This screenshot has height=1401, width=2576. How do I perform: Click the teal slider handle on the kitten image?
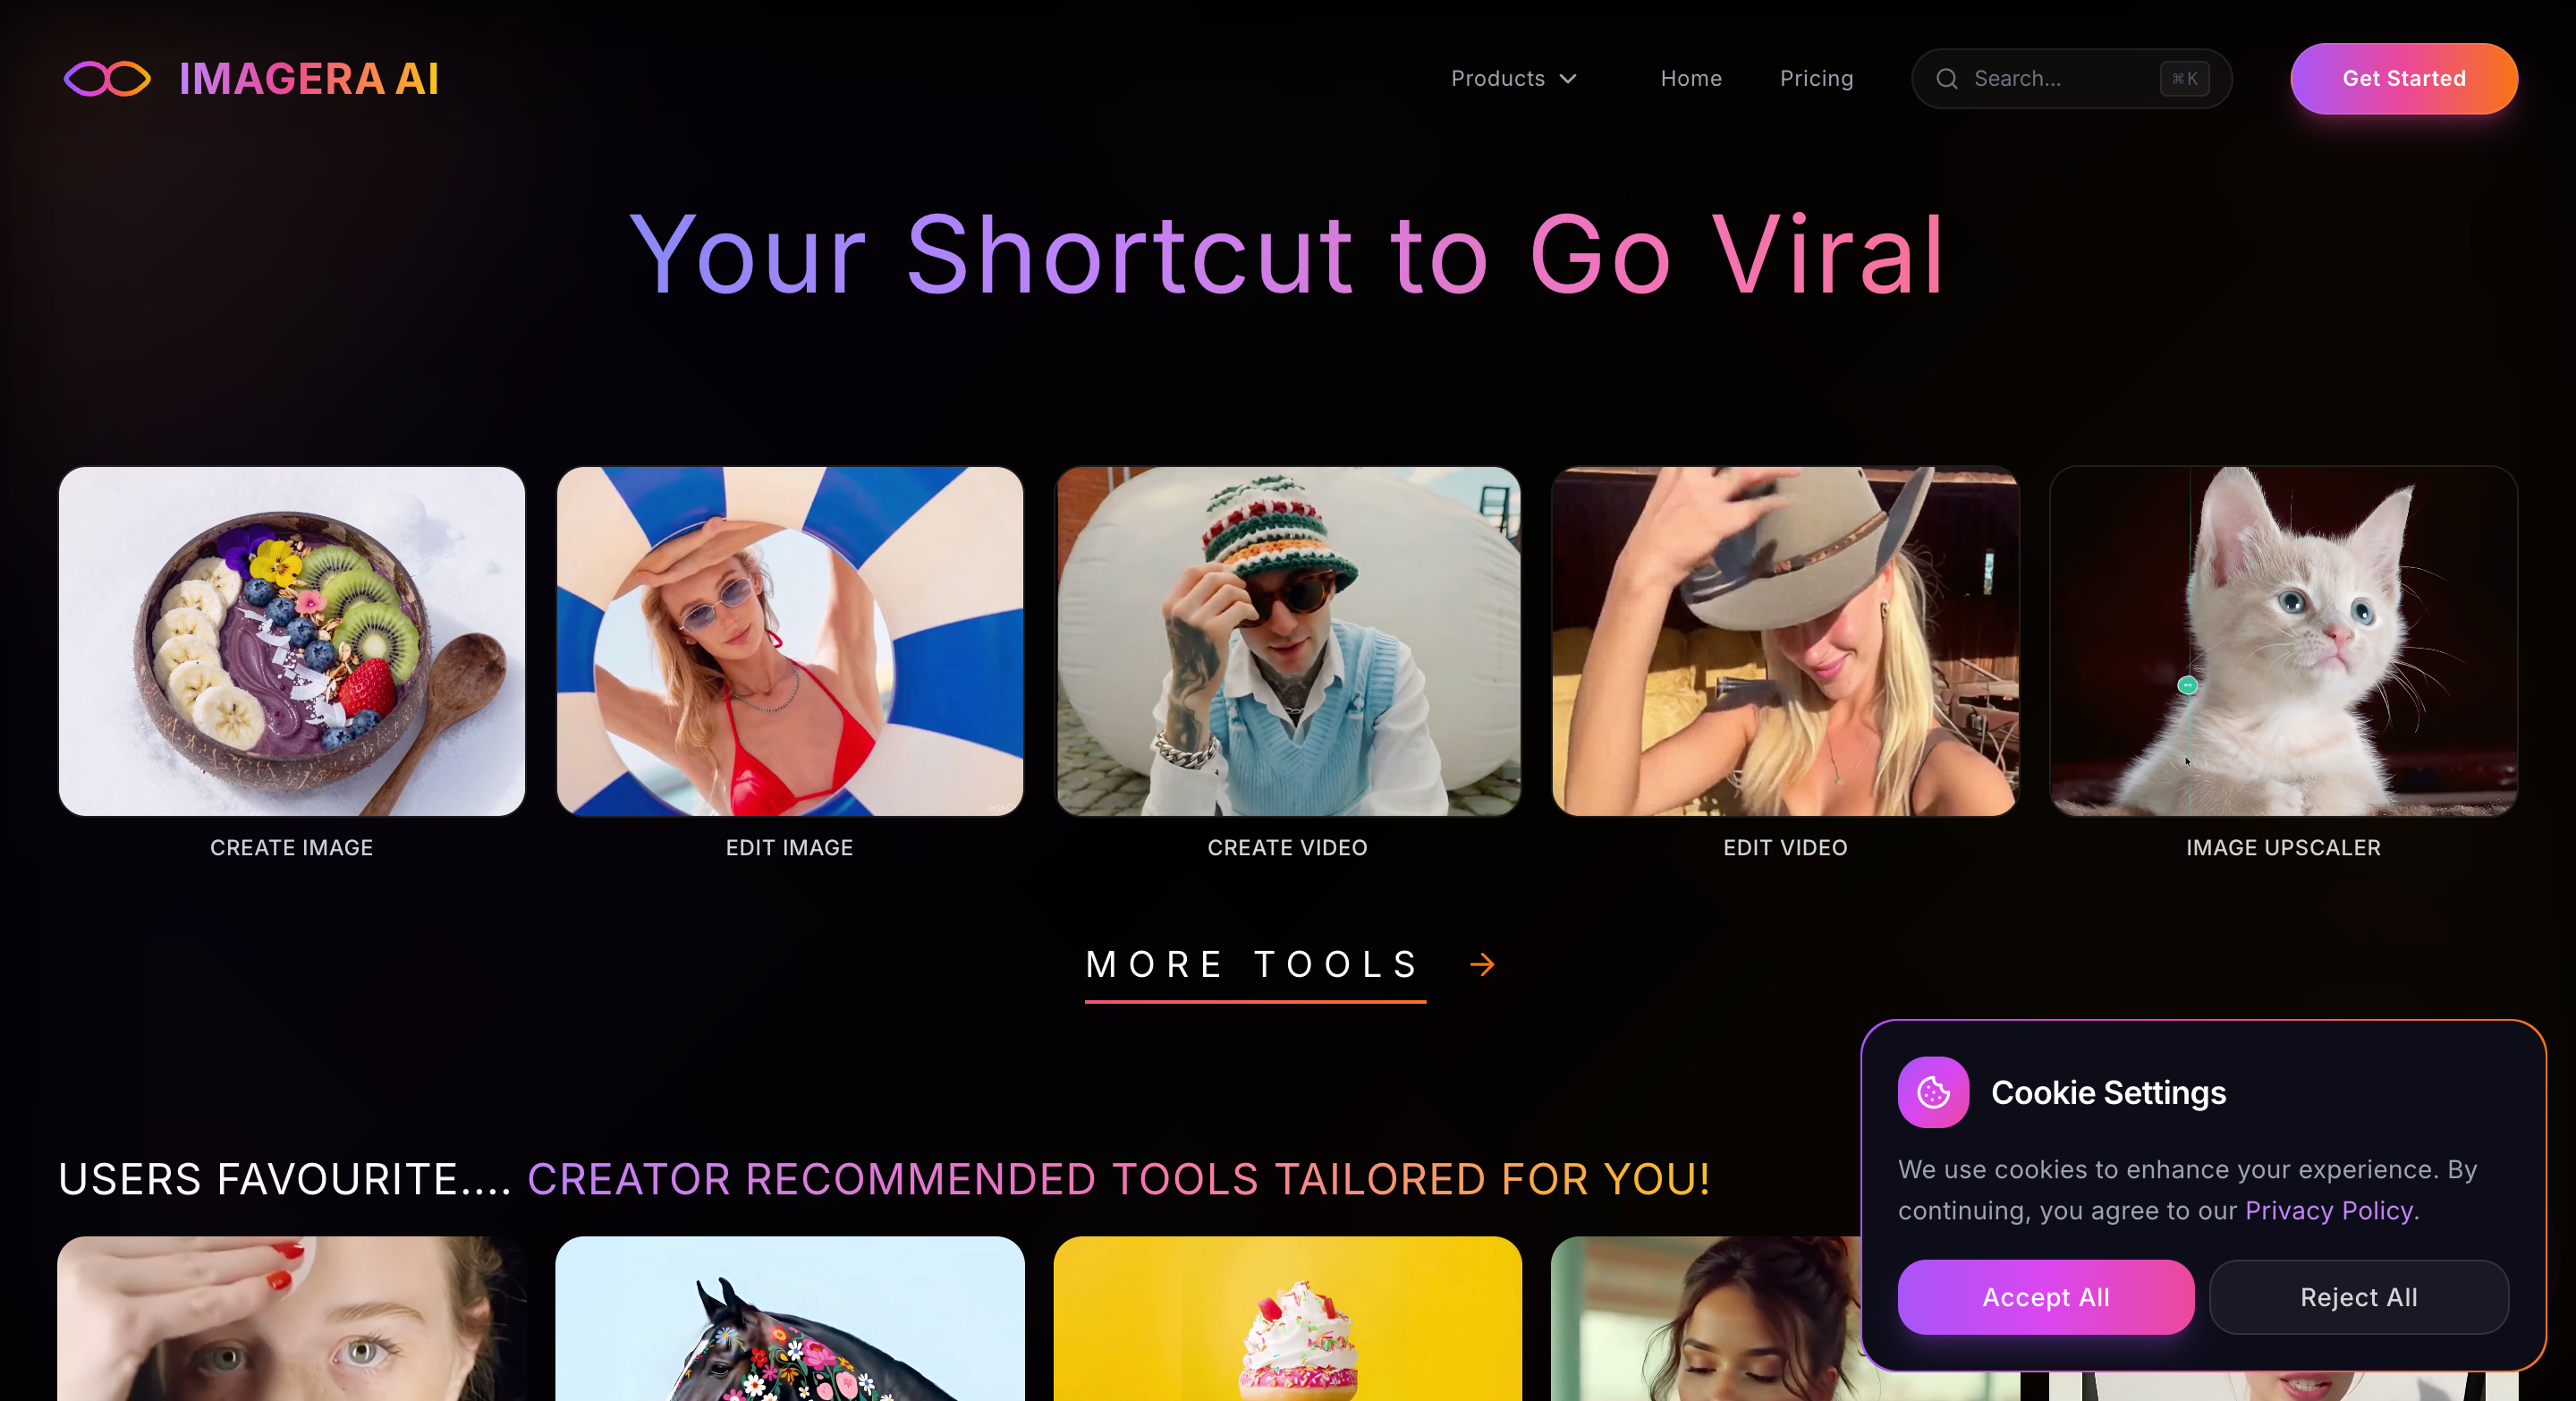pyautogui.click(x=2187, y=685)
